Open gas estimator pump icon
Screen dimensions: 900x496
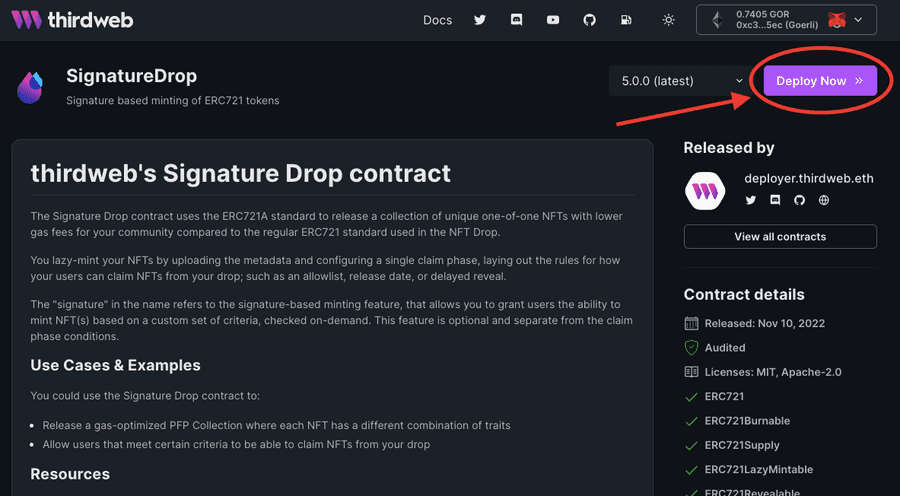click(x=626, y=20)
